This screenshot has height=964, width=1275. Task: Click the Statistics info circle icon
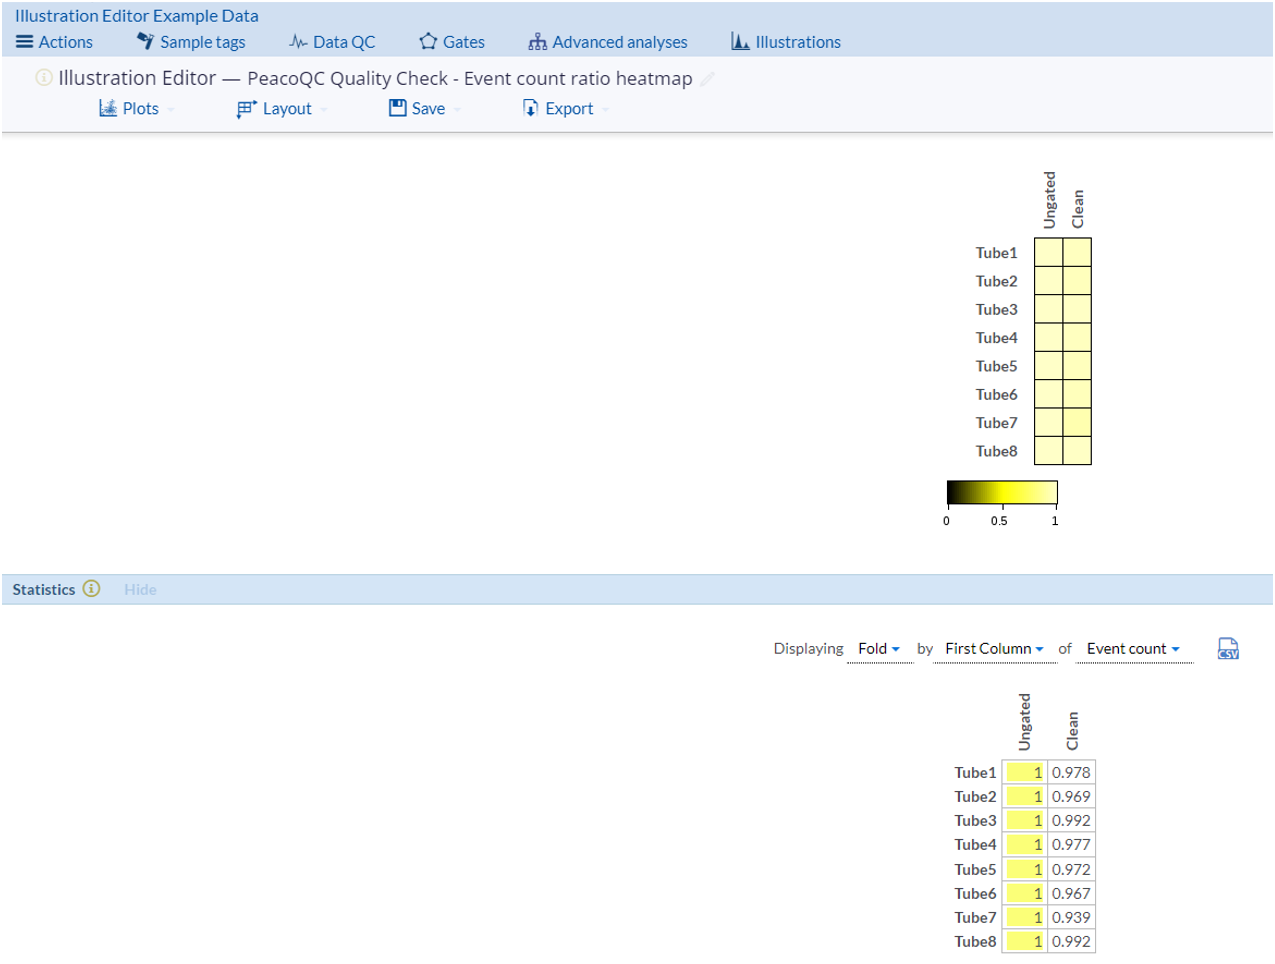(x=91, y=588)
